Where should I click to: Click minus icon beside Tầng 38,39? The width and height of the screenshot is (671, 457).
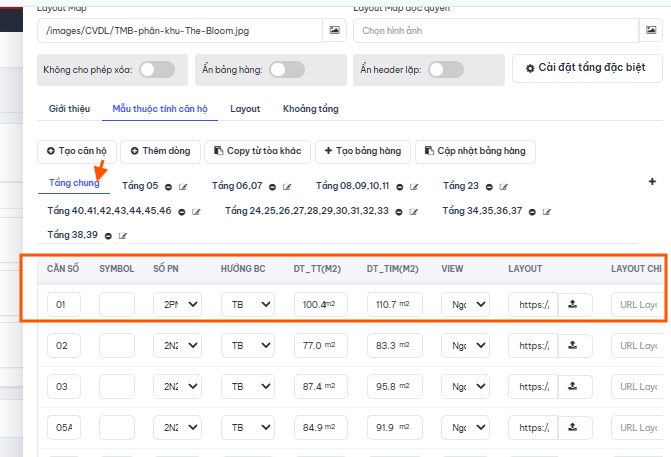[108, 236]
